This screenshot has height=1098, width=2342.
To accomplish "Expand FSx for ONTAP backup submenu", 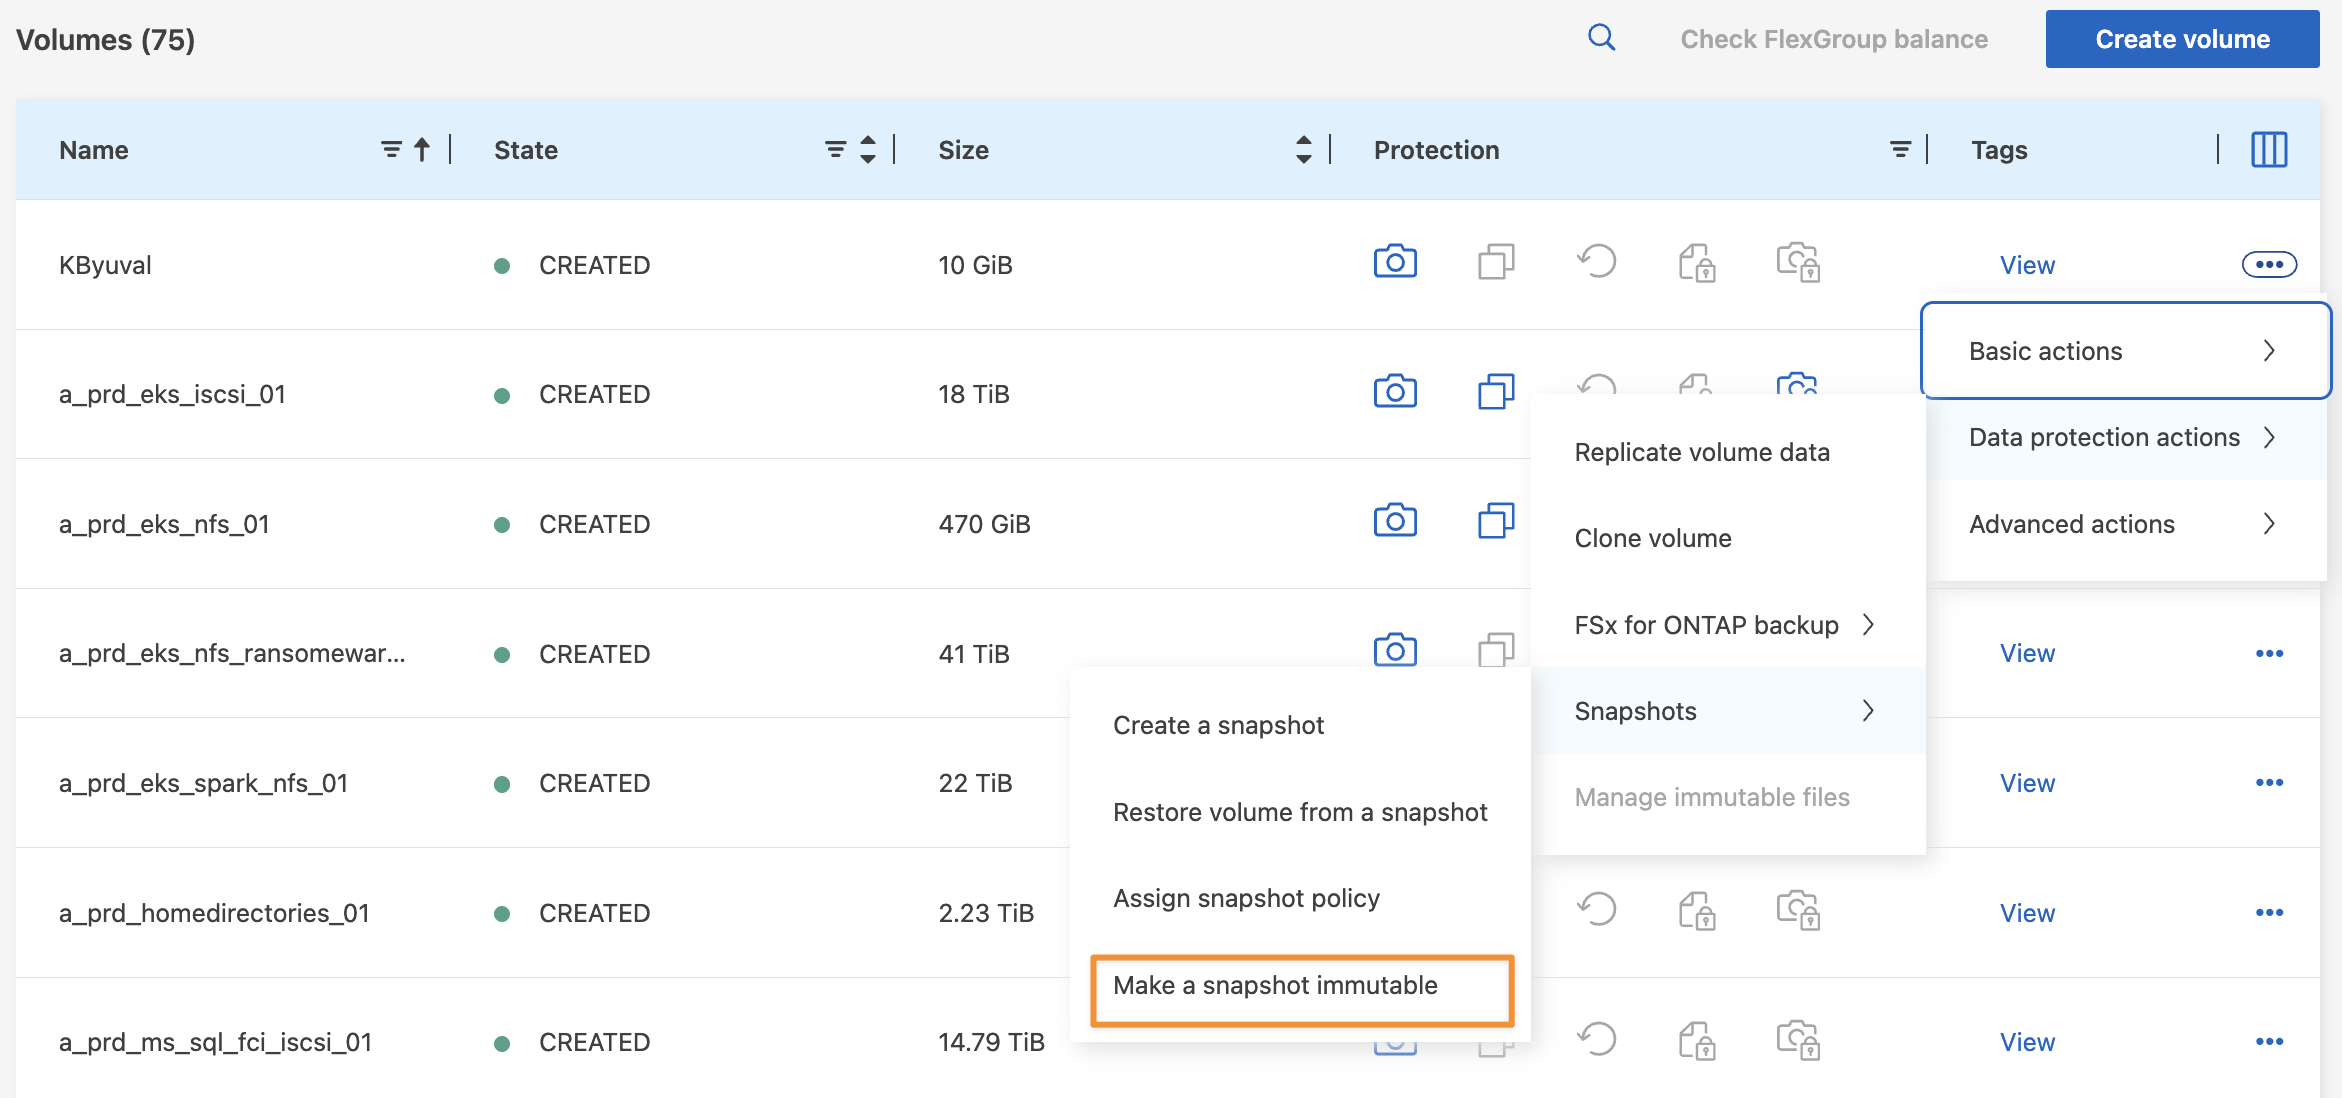I will 1728,625.
